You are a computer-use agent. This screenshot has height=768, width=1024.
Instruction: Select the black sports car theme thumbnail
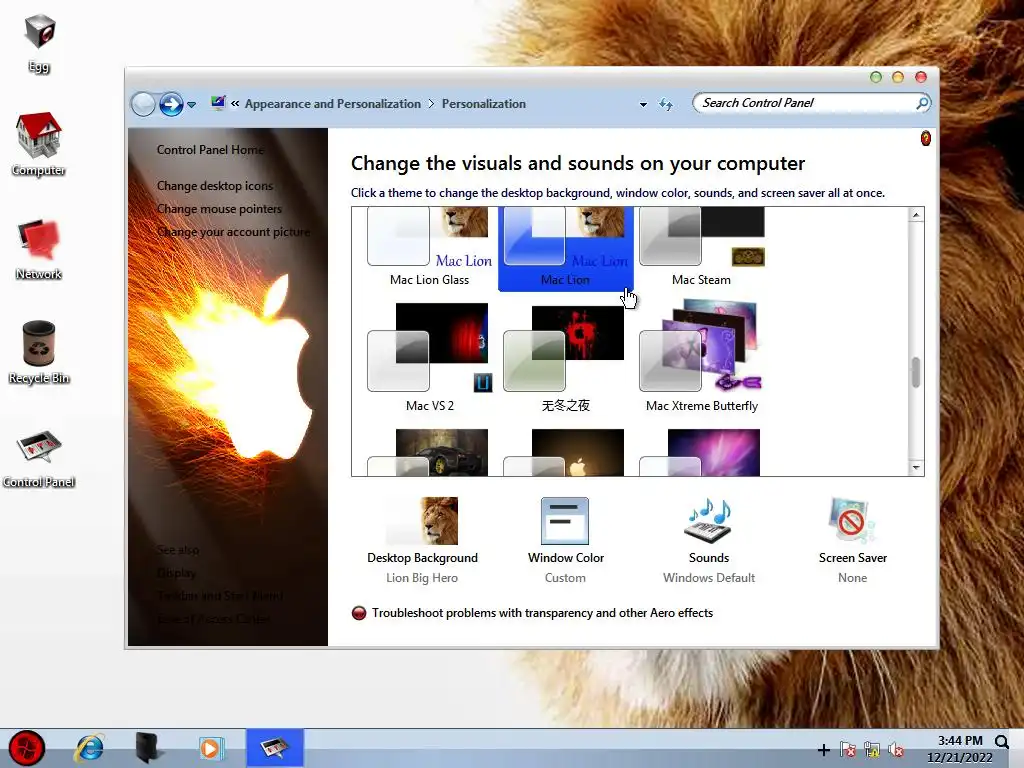point(429,452)
